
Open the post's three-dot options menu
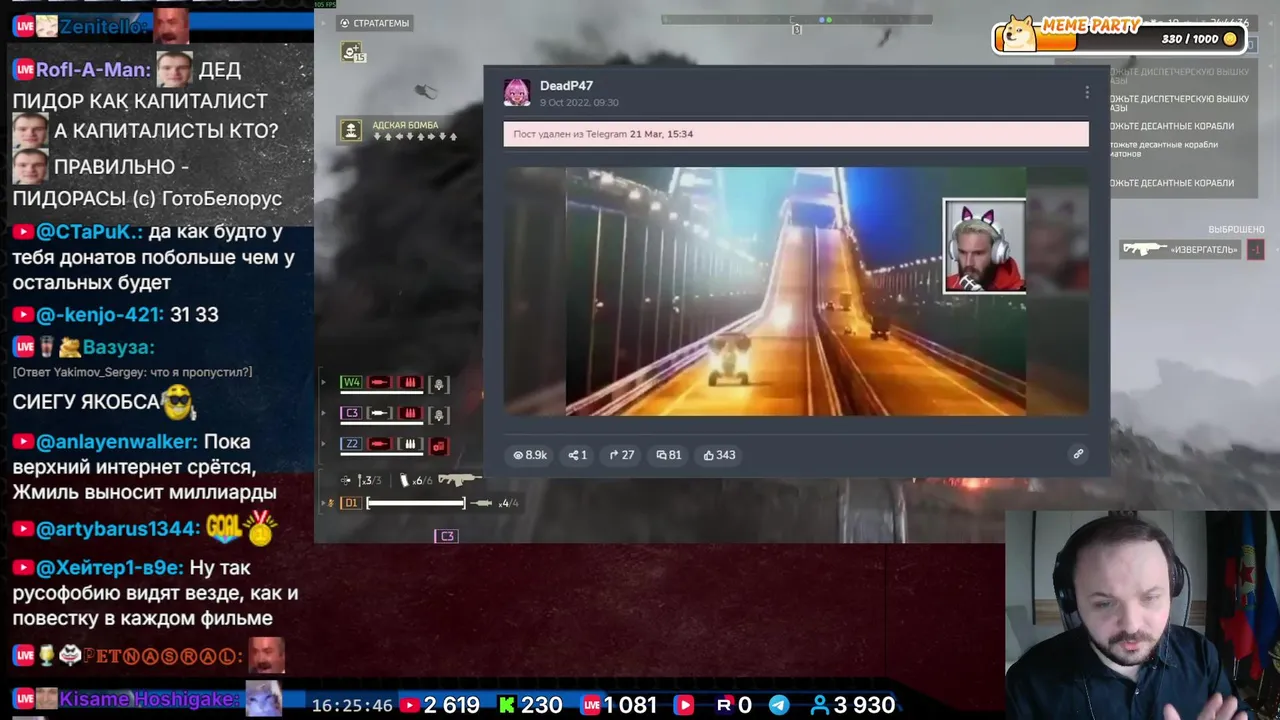1087,92
